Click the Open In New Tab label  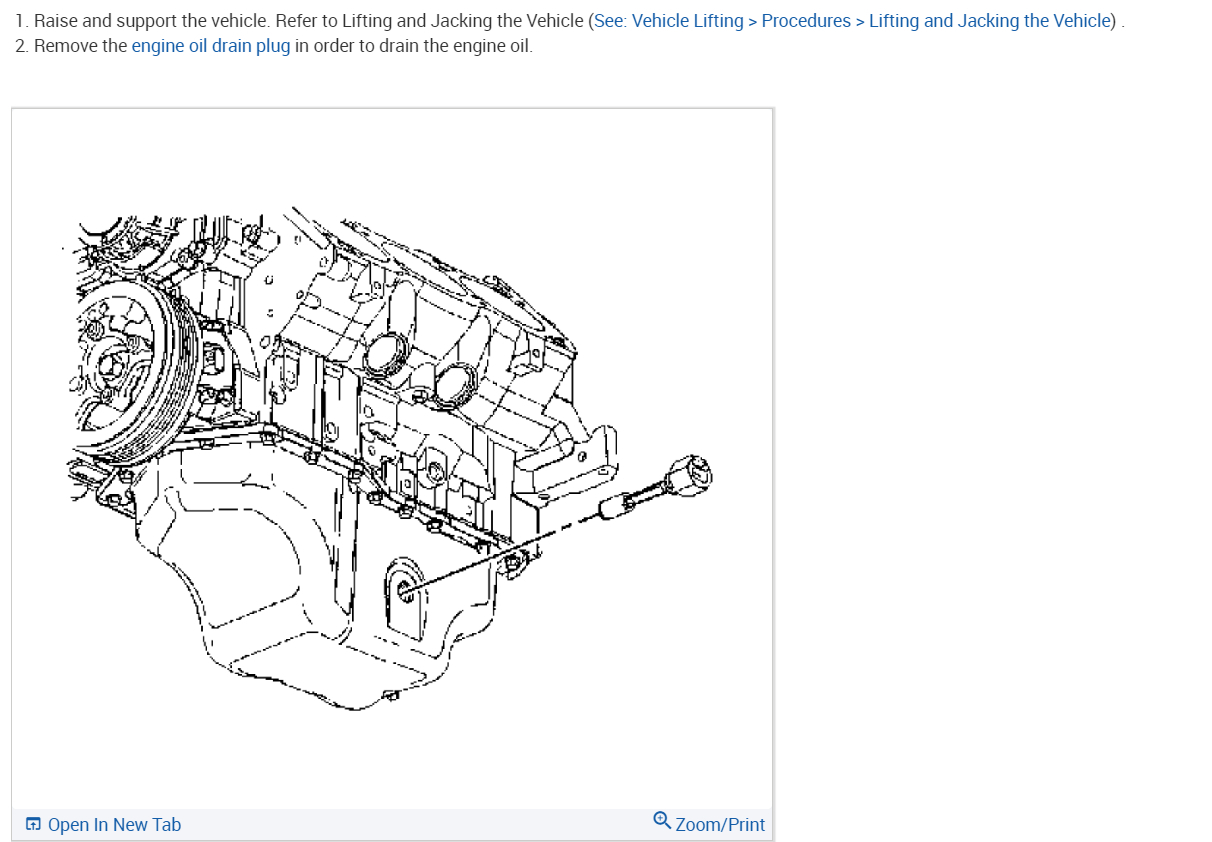click(x=114, y=825)
